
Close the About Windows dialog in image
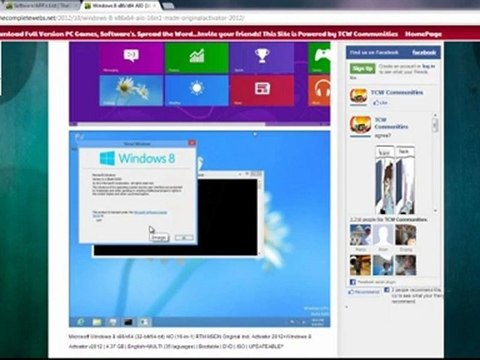coord(192,143)
